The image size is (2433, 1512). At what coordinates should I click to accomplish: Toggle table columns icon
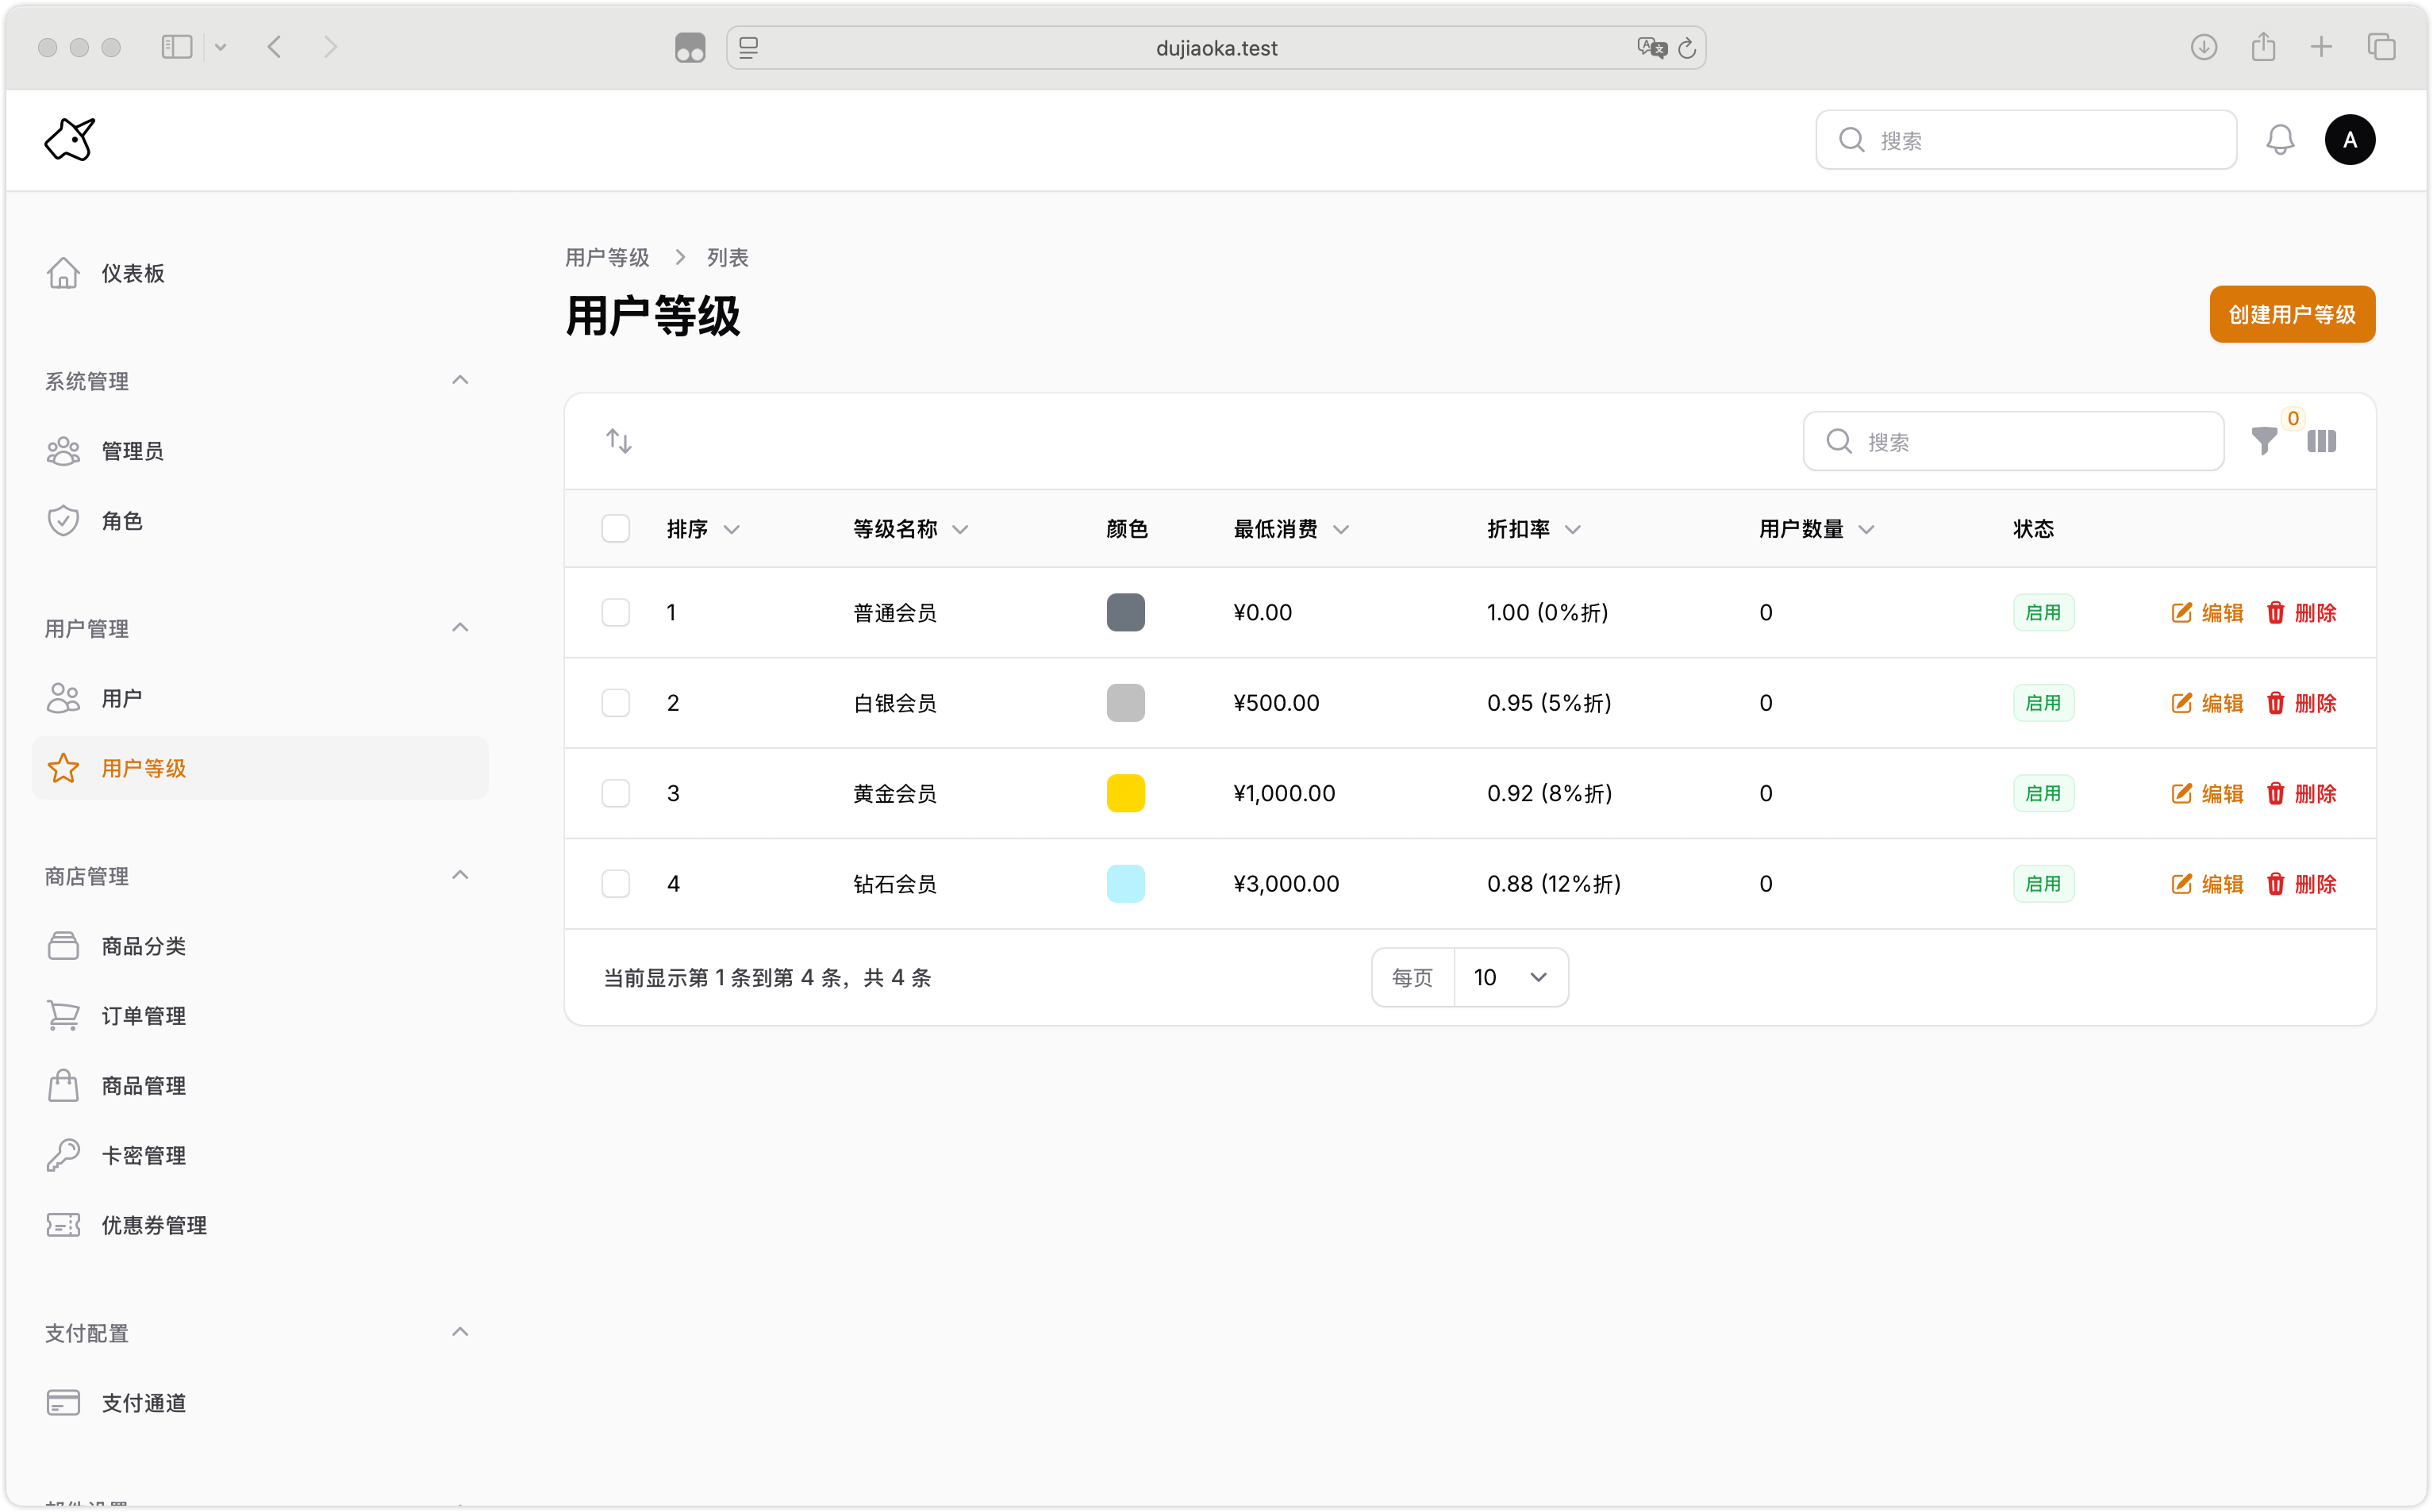tap(2321, 441)
